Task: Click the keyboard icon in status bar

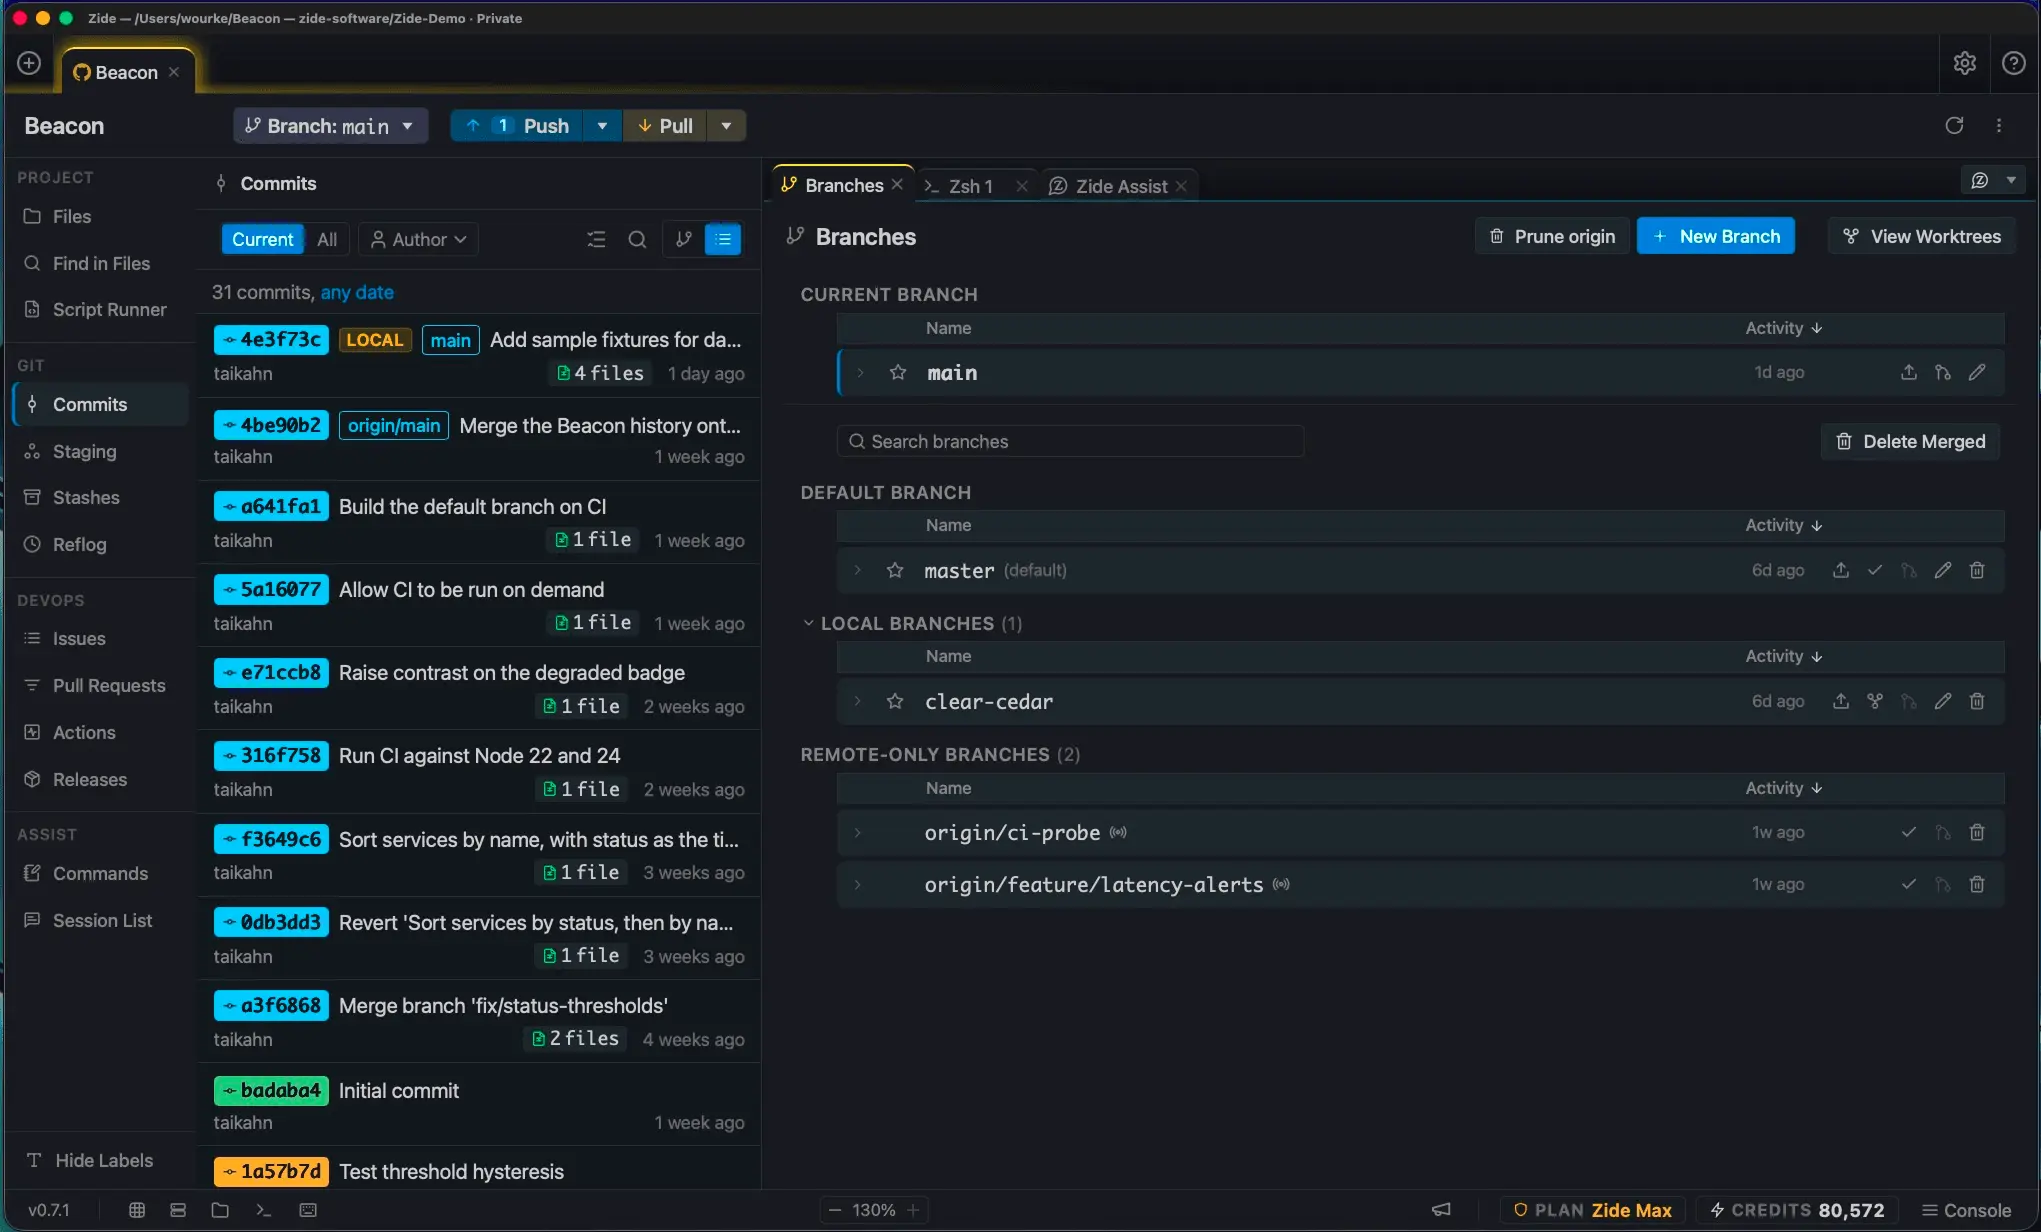Action: (x=308, y=1210)
